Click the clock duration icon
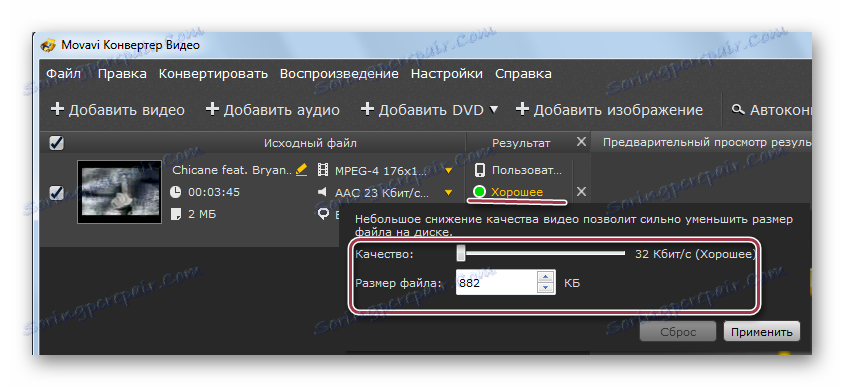This screenshot has height=387, width=844. (176, 192)
